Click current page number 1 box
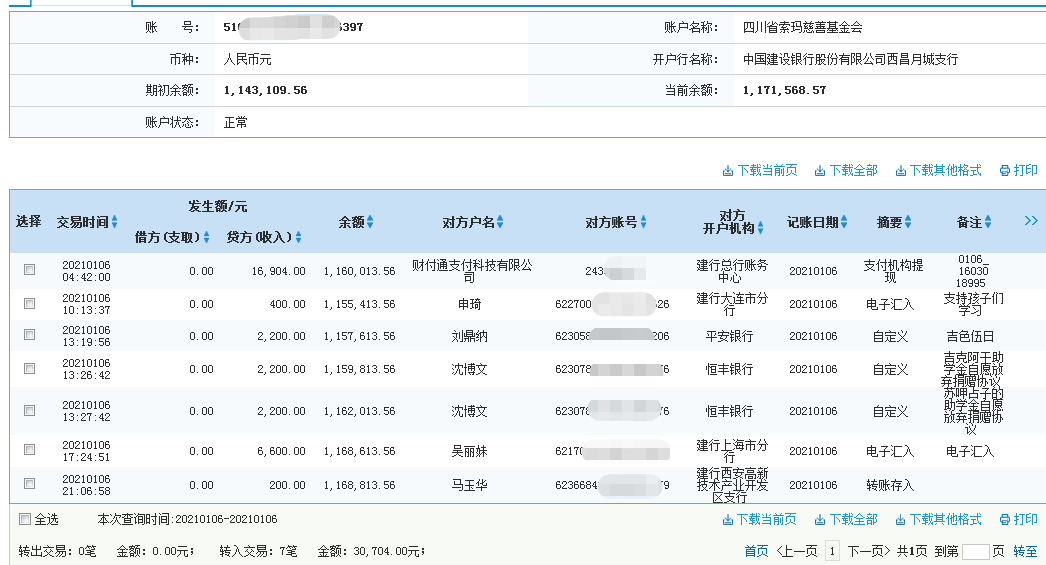The image size is (1046, 565). click(x=833, y=552)
